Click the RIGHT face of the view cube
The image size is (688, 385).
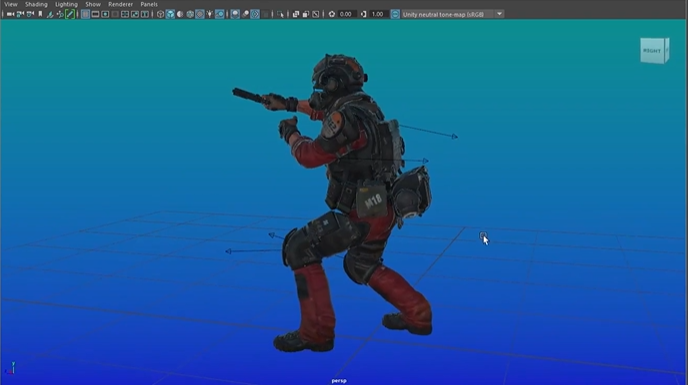[652, 51]
